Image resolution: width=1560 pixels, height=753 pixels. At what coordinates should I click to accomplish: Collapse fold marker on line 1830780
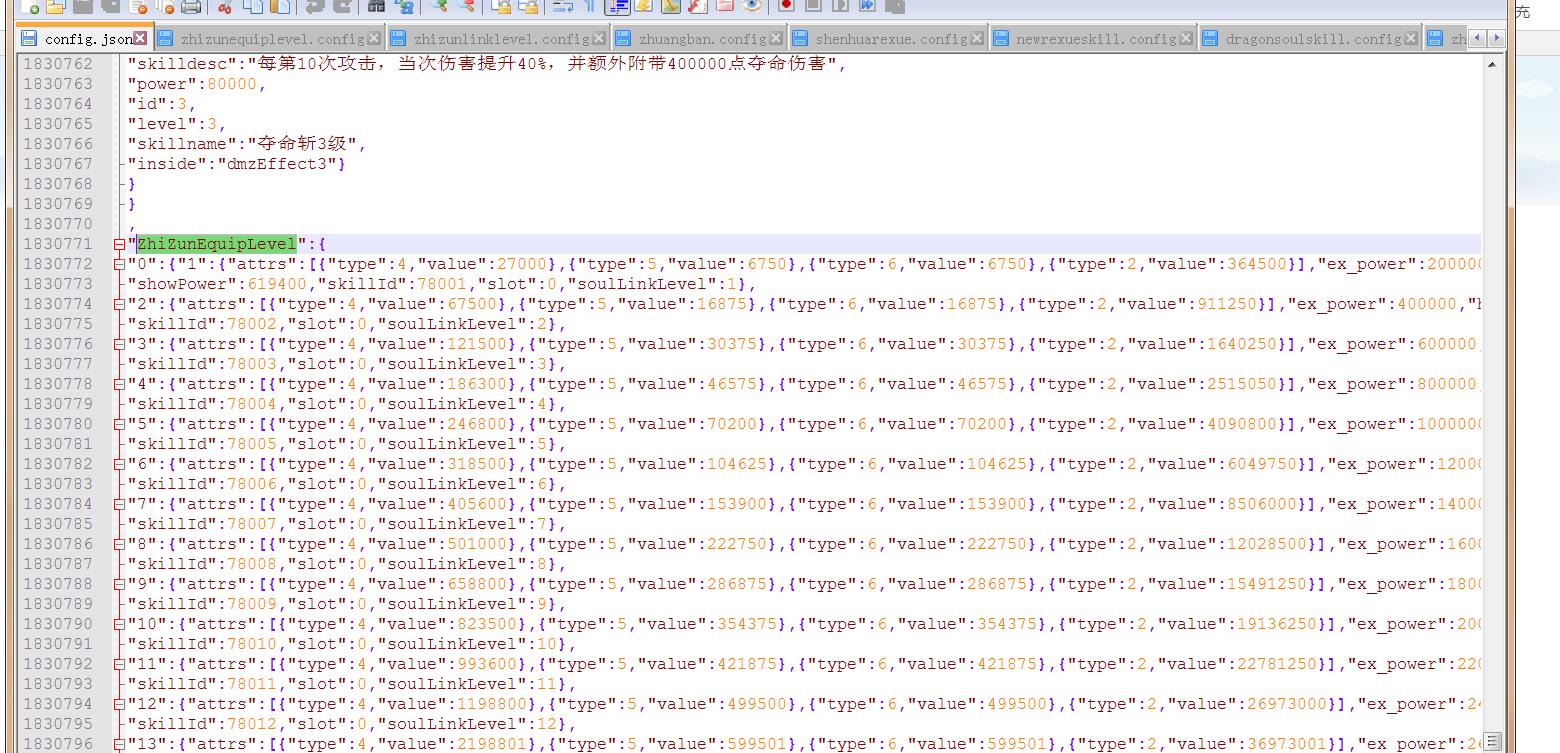point(119,424)
